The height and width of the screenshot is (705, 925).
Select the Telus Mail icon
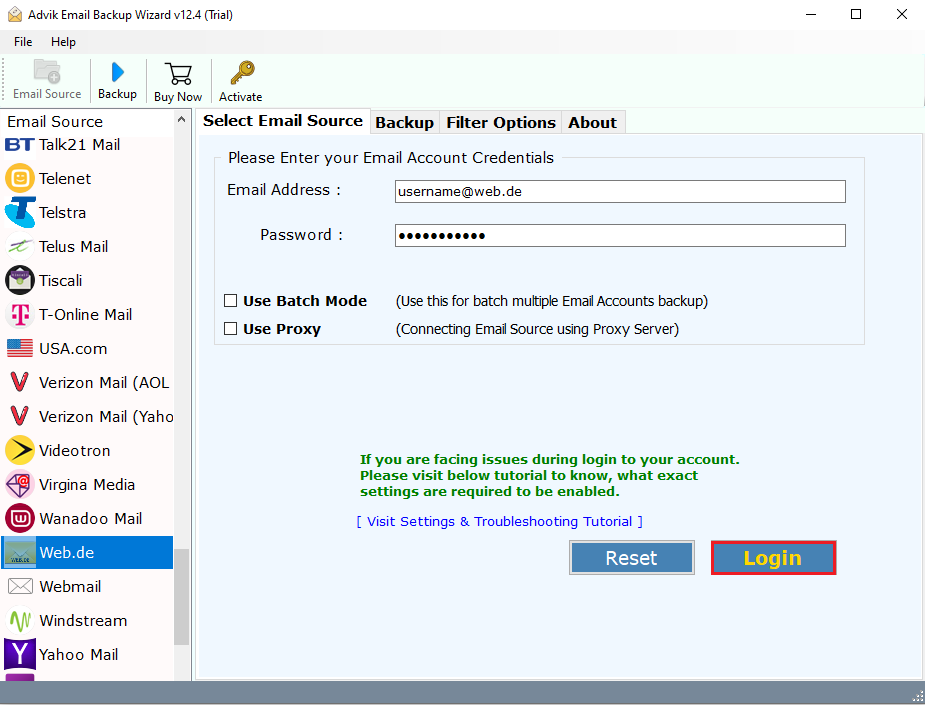point(19,247)
